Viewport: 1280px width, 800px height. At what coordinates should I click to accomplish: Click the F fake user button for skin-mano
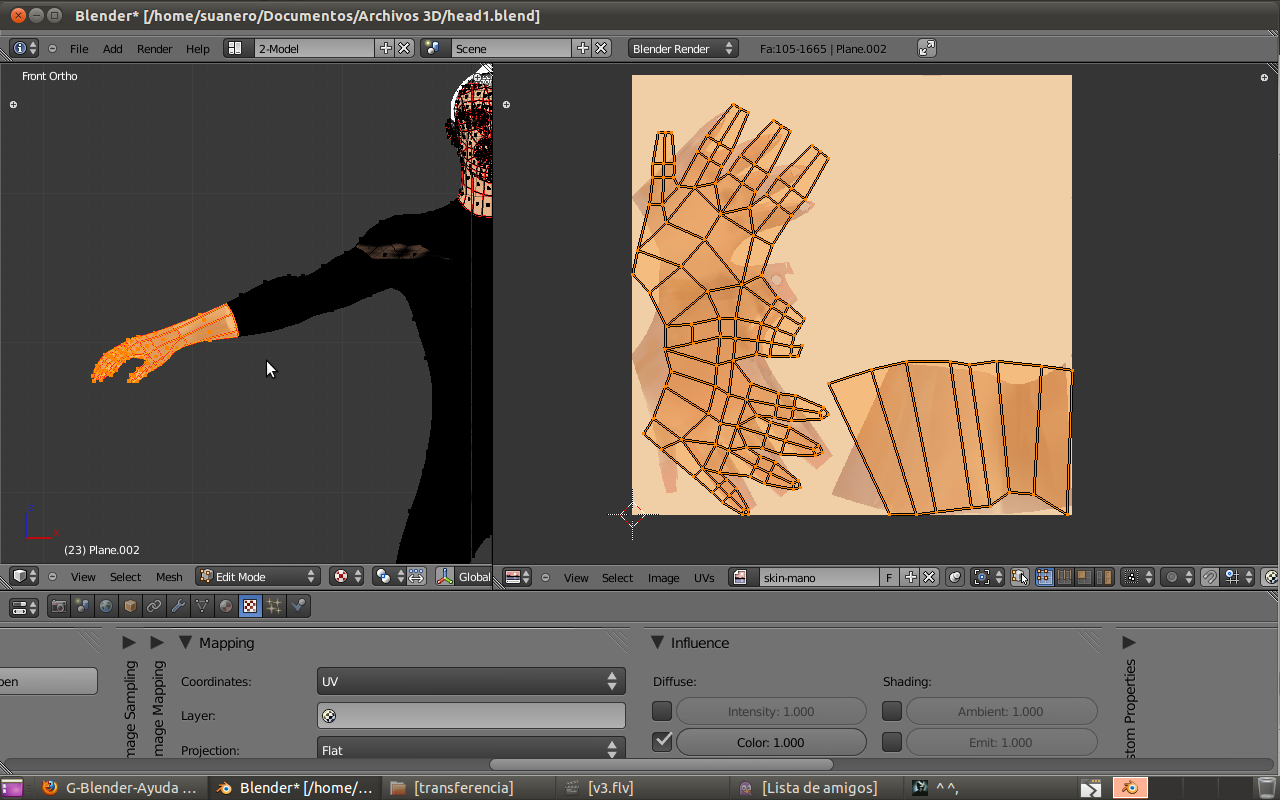click(889, 577)
